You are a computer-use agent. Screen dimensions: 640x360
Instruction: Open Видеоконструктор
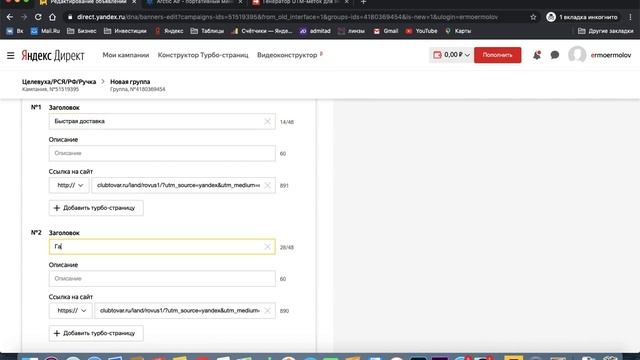[x=287, y=55]
